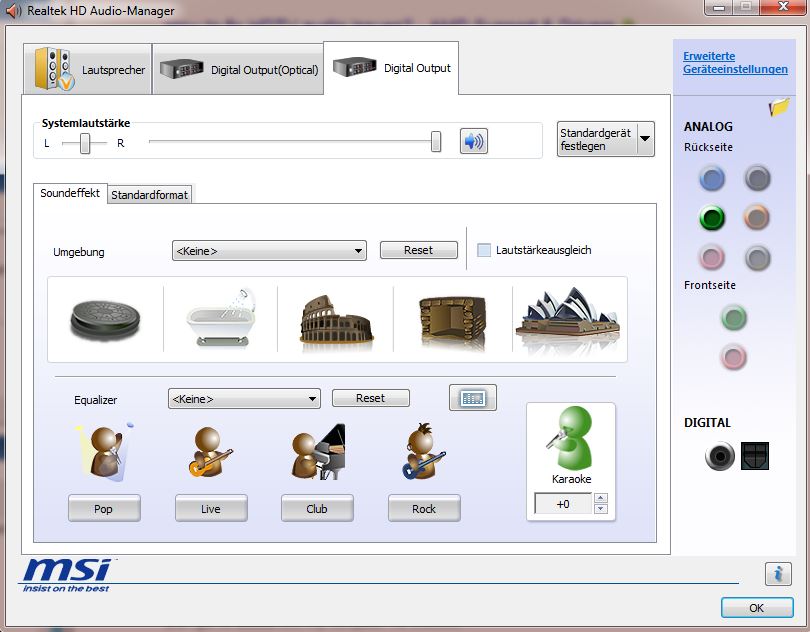Select the Digital Output tab
This screenshot has width=810, height=632.
(x=391, y=68)
